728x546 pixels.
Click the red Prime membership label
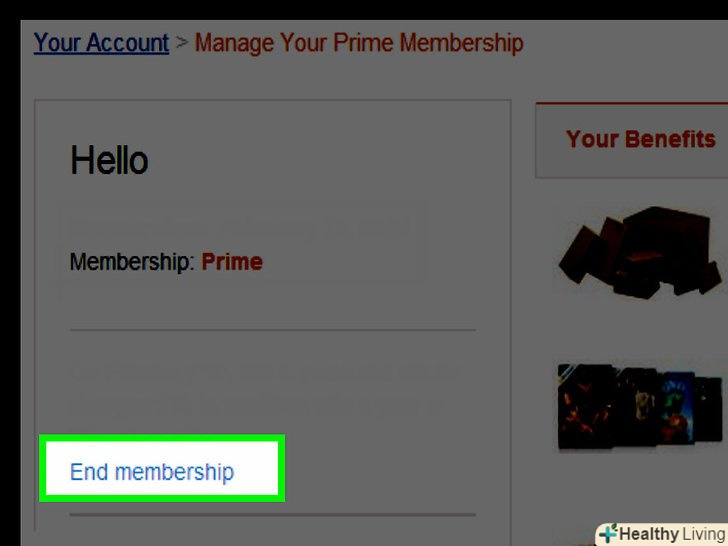(x=232, y=263)
